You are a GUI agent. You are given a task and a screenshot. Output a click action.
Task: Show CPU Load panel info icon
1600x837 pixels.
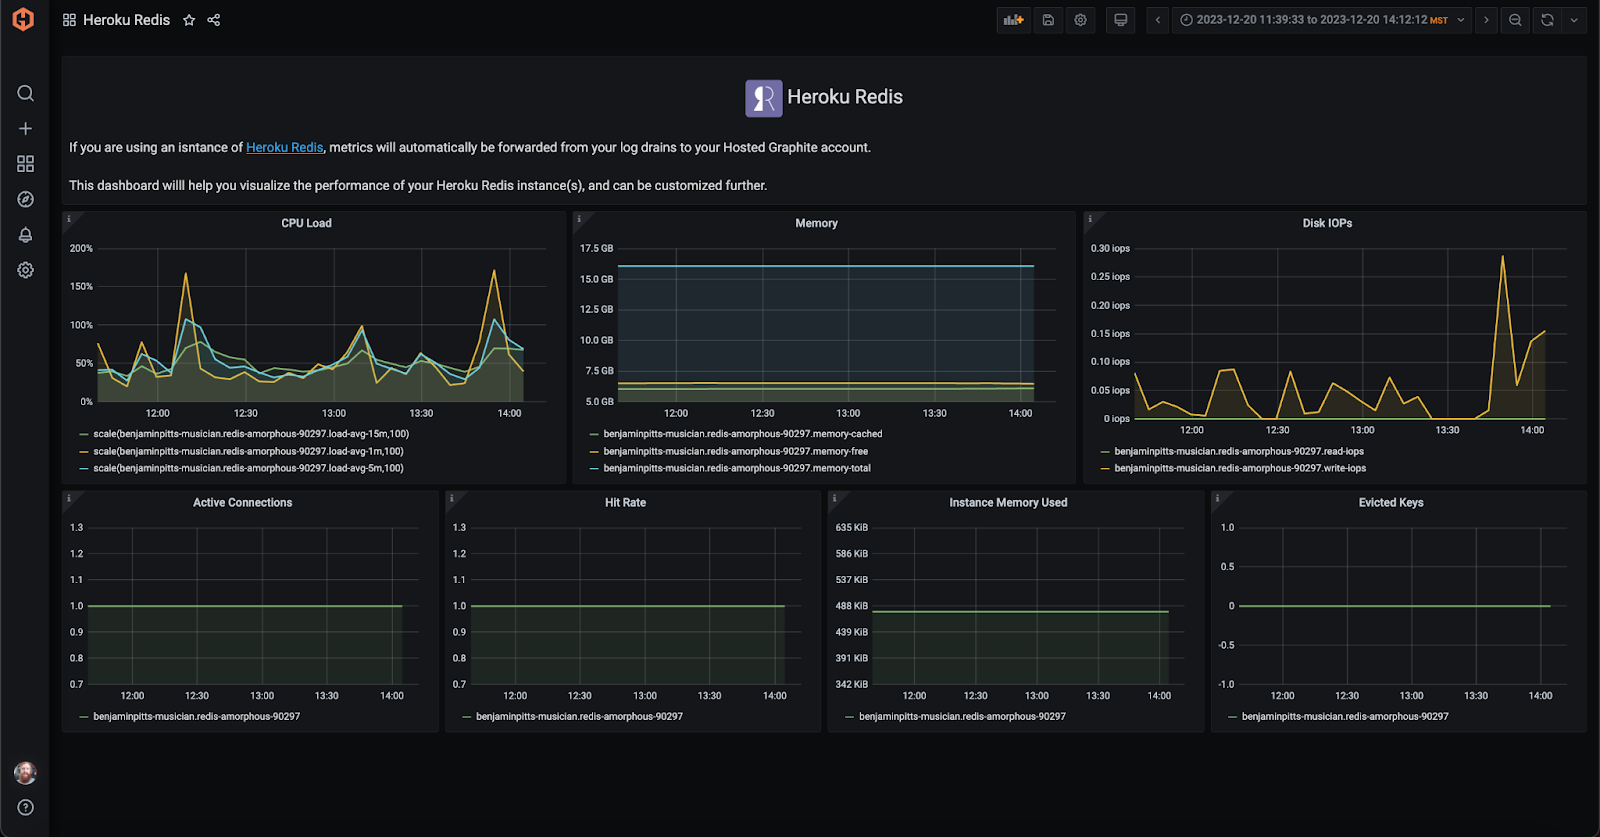[69, 218]
